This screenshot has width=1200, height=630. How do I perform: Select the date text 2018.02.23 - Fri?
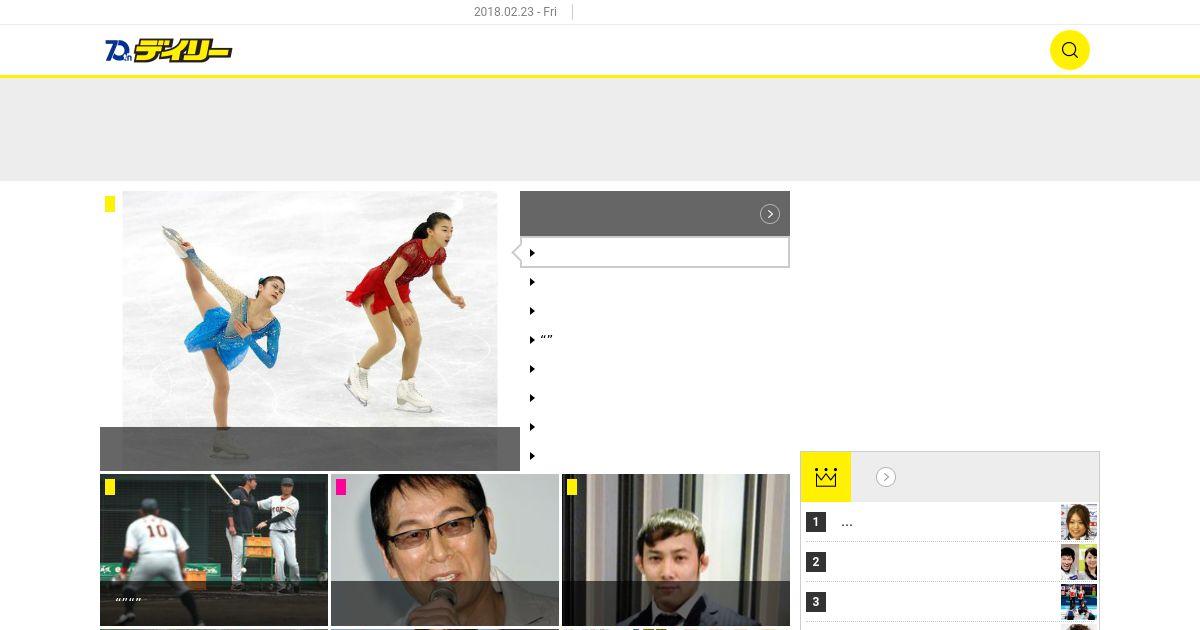[x=515, y=12]
